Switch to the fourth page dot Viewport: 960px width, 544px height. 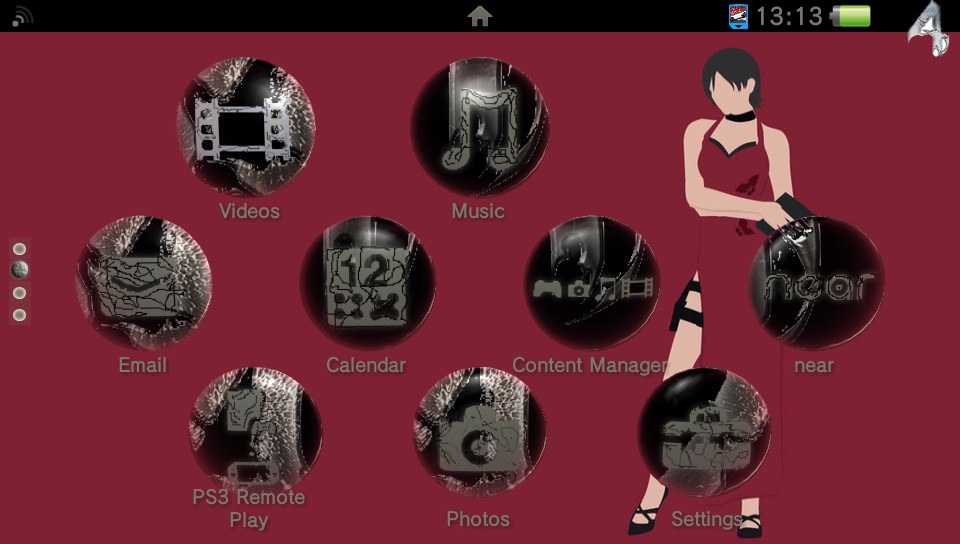[20, 315]
